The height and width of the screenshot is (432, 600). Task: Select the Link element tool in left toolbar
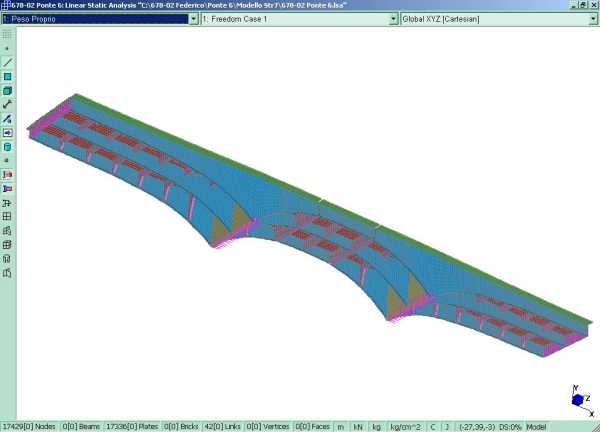pos(7,104)
